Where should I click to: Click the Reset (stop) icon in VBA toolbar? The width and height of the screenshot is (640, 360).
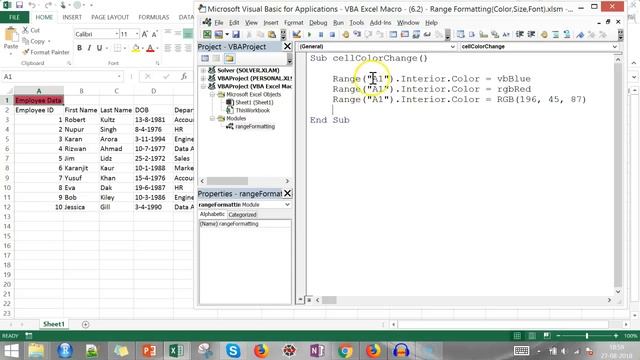pyautogui.click(x=332, y=35)
